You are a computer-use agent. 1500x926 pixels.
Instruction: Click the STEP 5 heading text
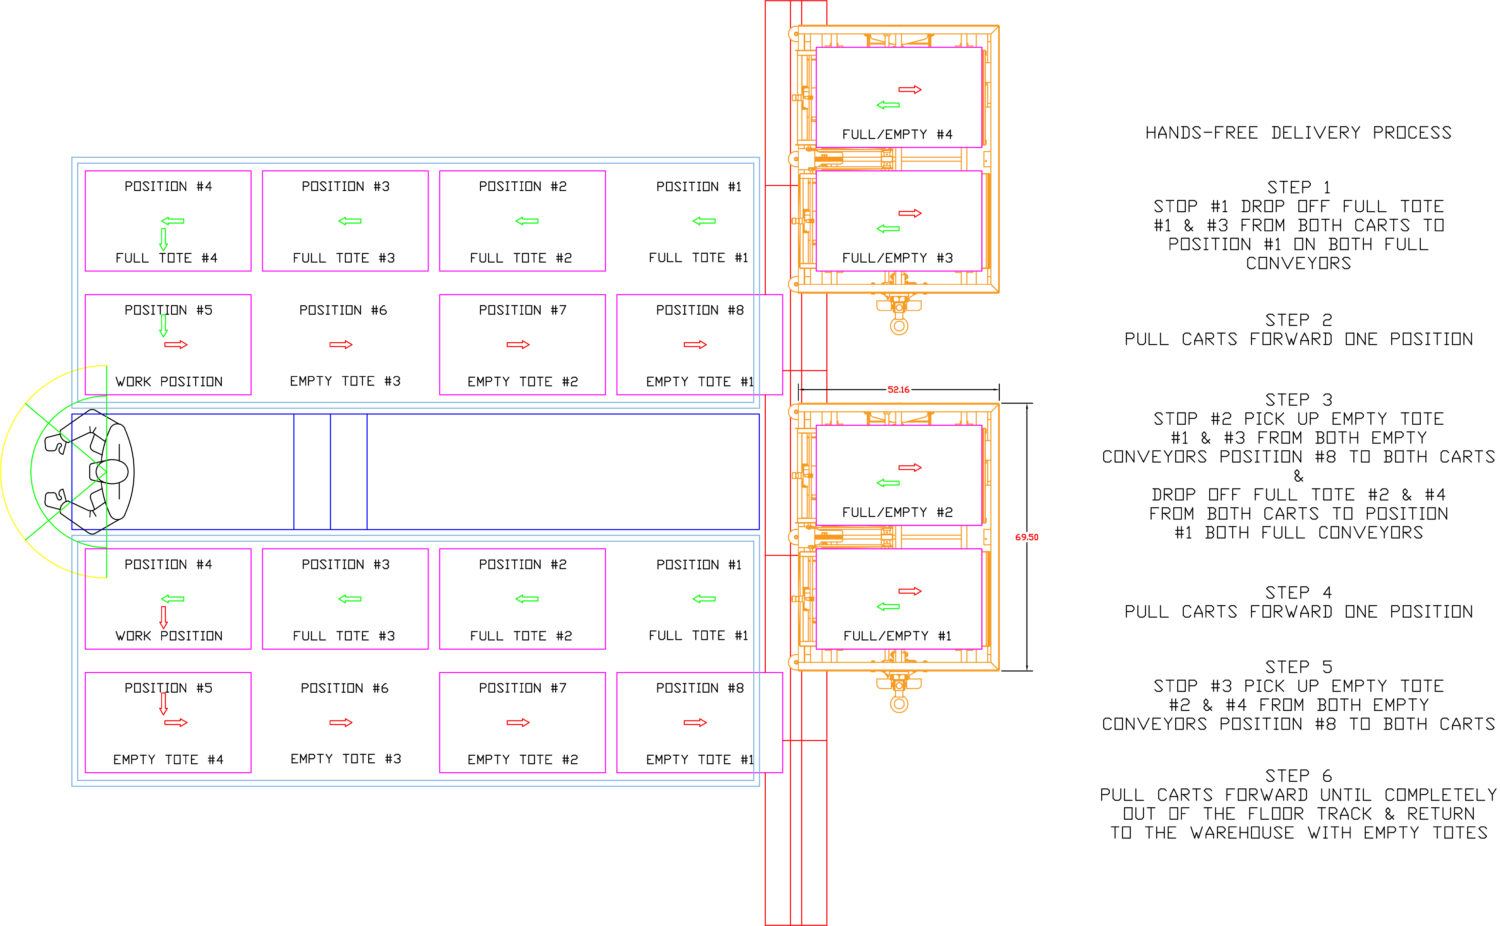tap(1298, 667)
